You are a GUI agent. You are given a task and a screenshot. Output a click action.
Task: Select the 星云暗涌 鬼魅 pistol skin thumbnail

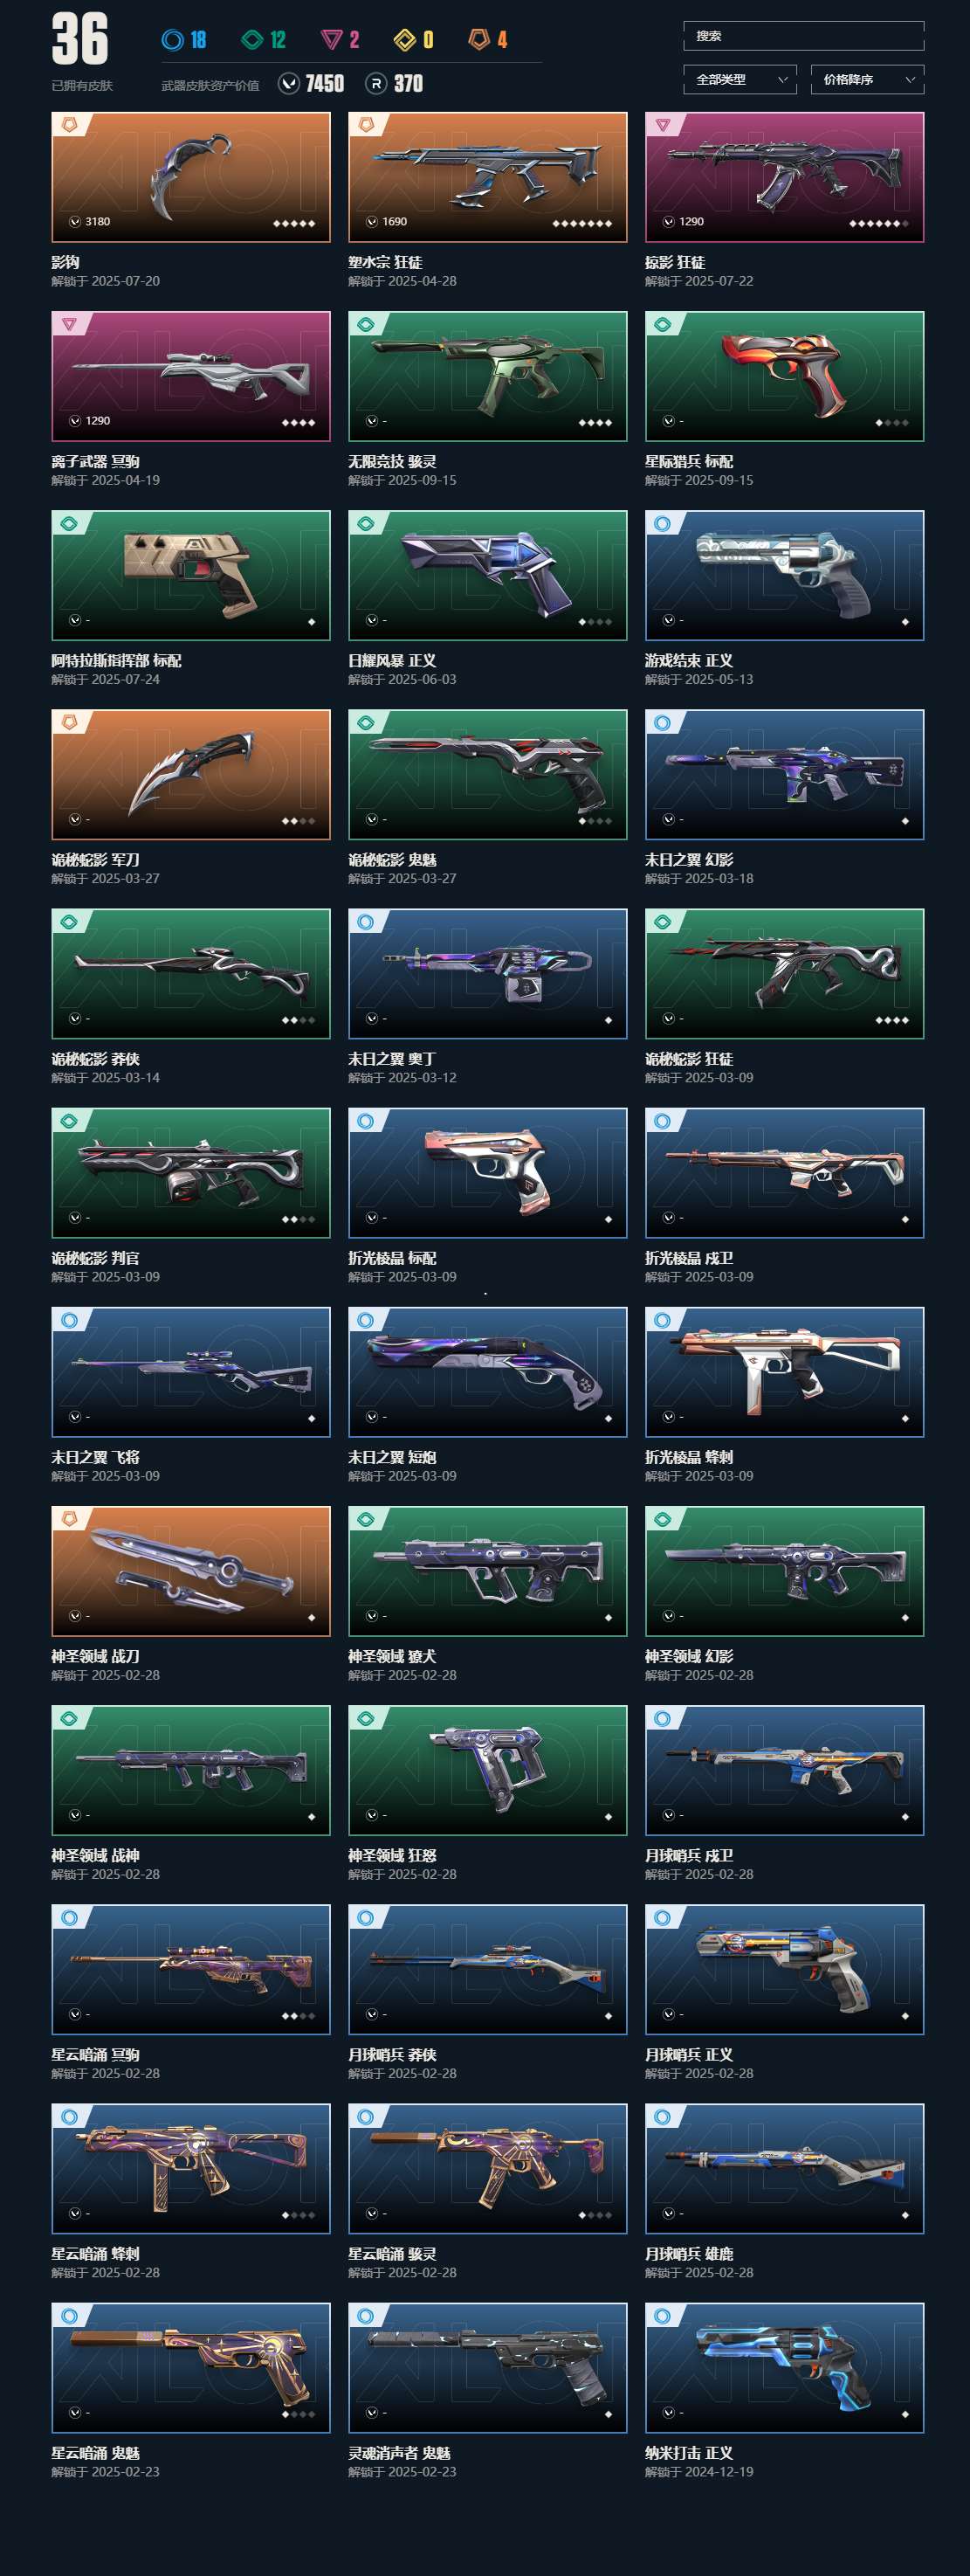point(191,2368)
